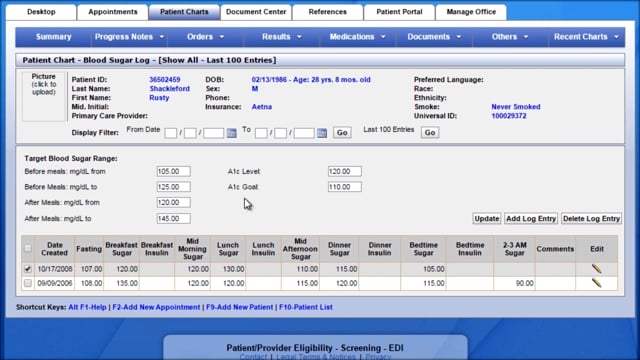Click Delete Log Entry button
640x360 pixels.
click(591, 218)
